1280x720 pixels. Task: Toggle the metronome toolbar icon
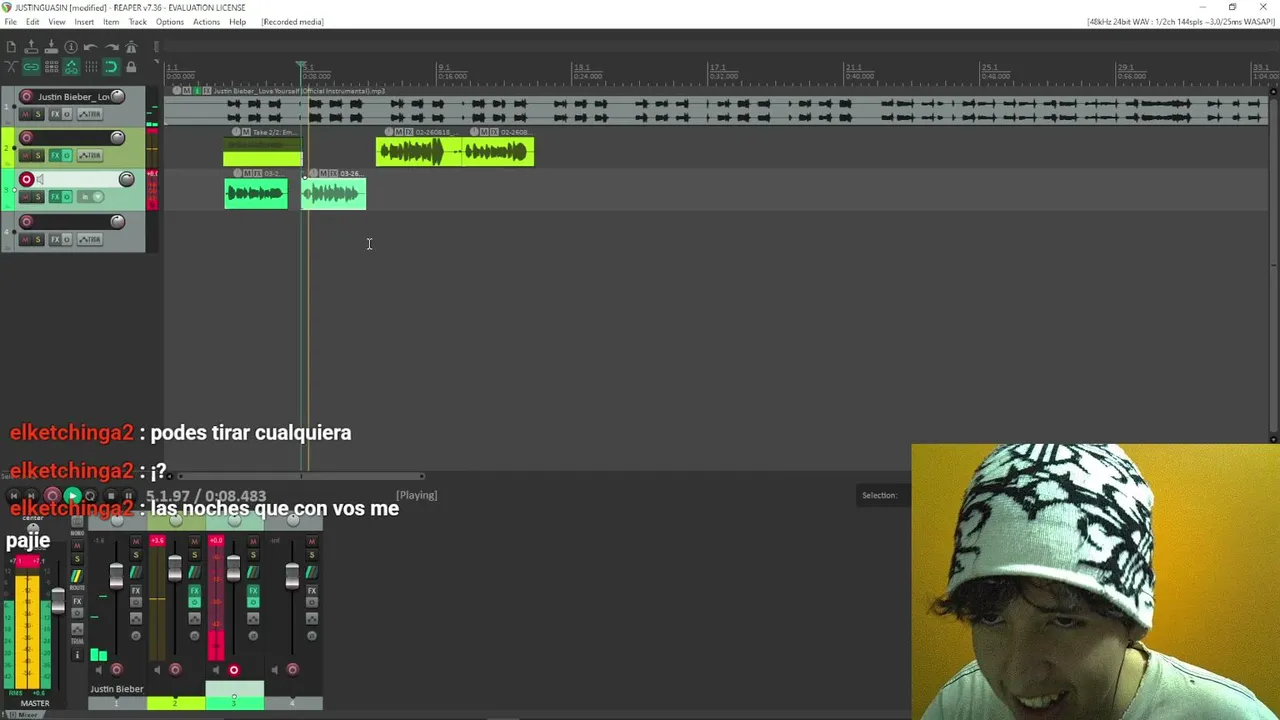pyautogui.click(x=131, y=47)
